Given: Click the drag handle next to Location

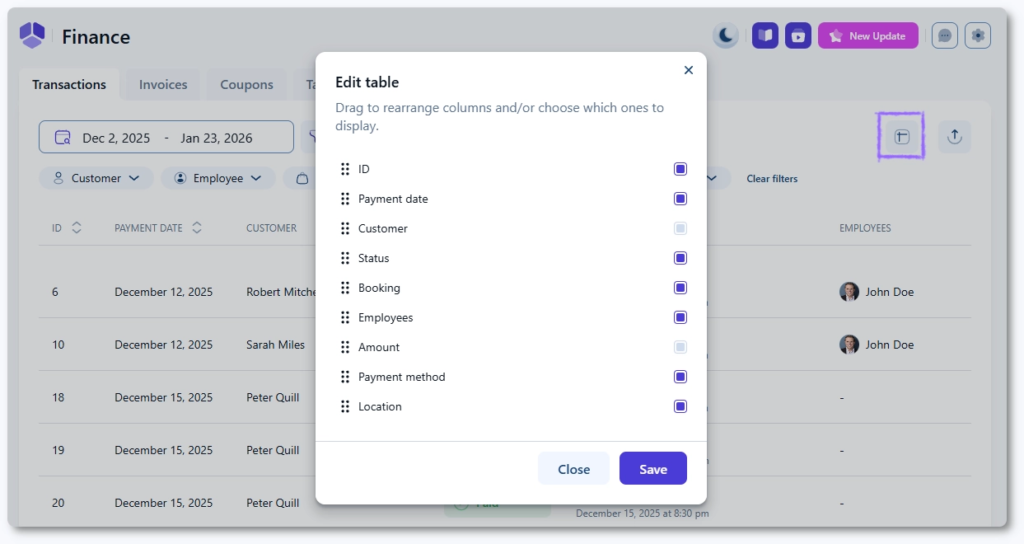Looking at the screenshot, I should [x=345, y=407].
